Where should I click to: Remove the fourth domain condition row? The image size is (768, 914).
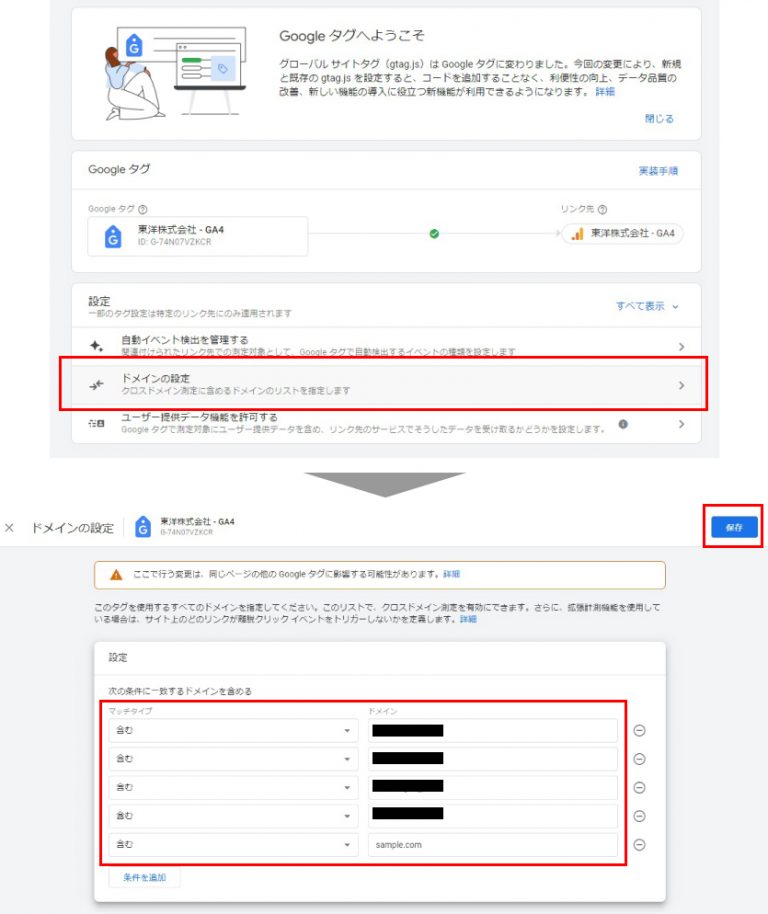click(639, 816)
